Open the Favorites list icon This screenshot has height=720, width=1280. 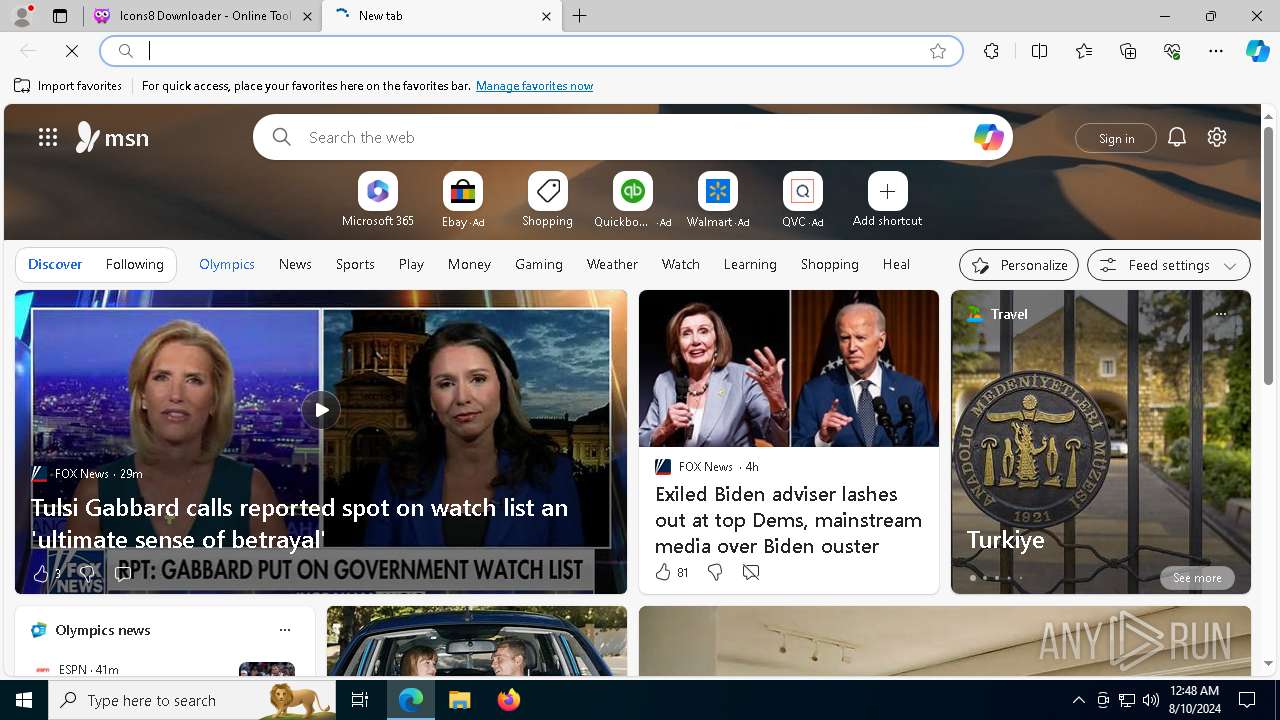1084,51
